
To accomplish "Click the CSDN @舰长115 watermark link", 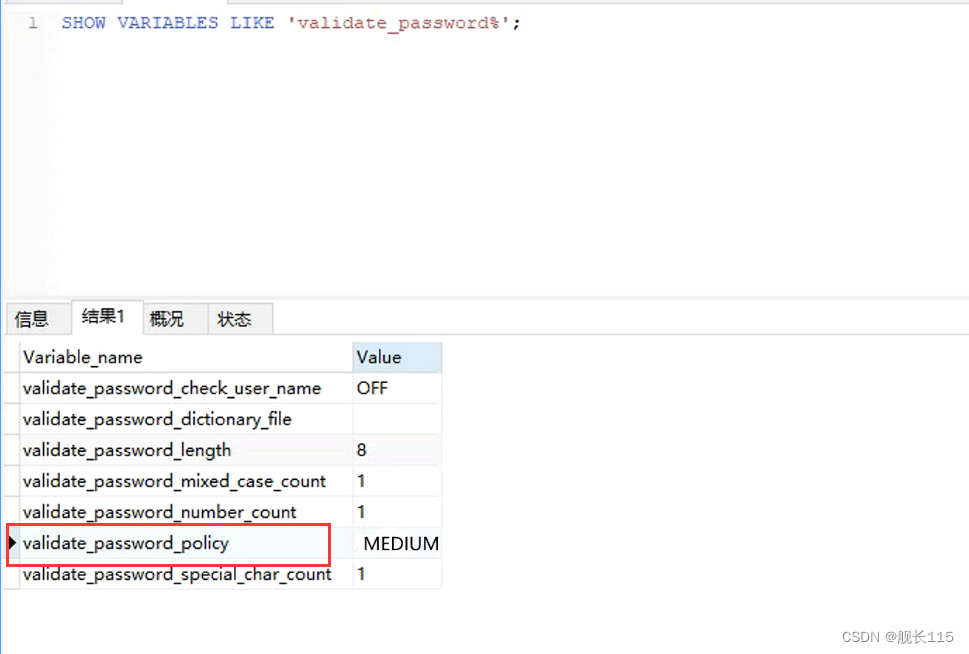I will [897, 636].
